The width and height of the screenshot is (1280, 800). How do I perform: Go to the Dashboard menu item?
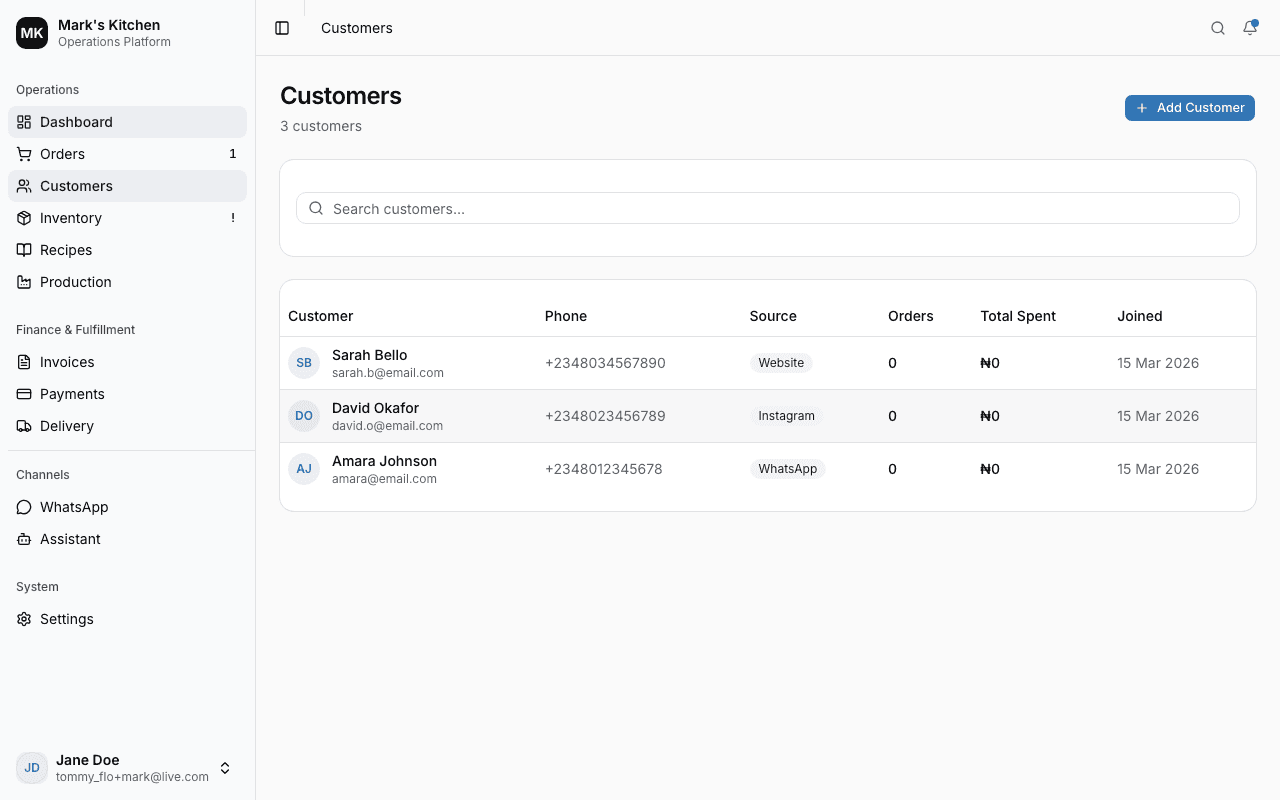(x=75, y=122)
